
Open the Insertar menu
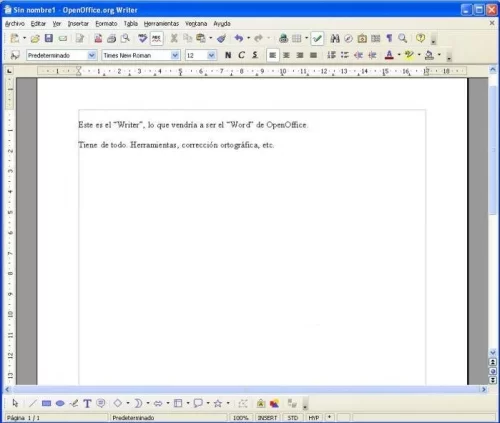pyautogui.click(x=78, y=24)
